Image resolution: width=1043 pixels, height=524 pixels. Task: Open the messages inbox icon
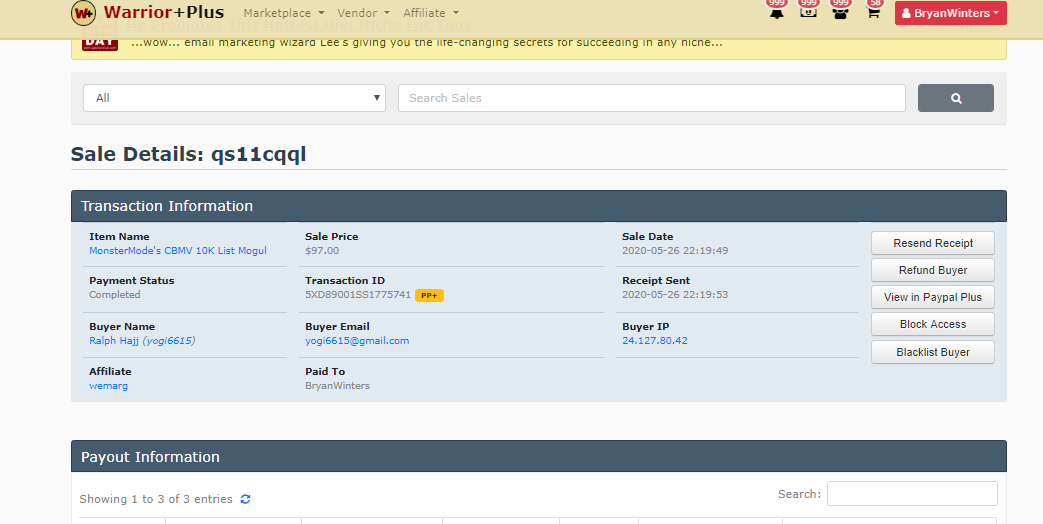coord(808,11)
